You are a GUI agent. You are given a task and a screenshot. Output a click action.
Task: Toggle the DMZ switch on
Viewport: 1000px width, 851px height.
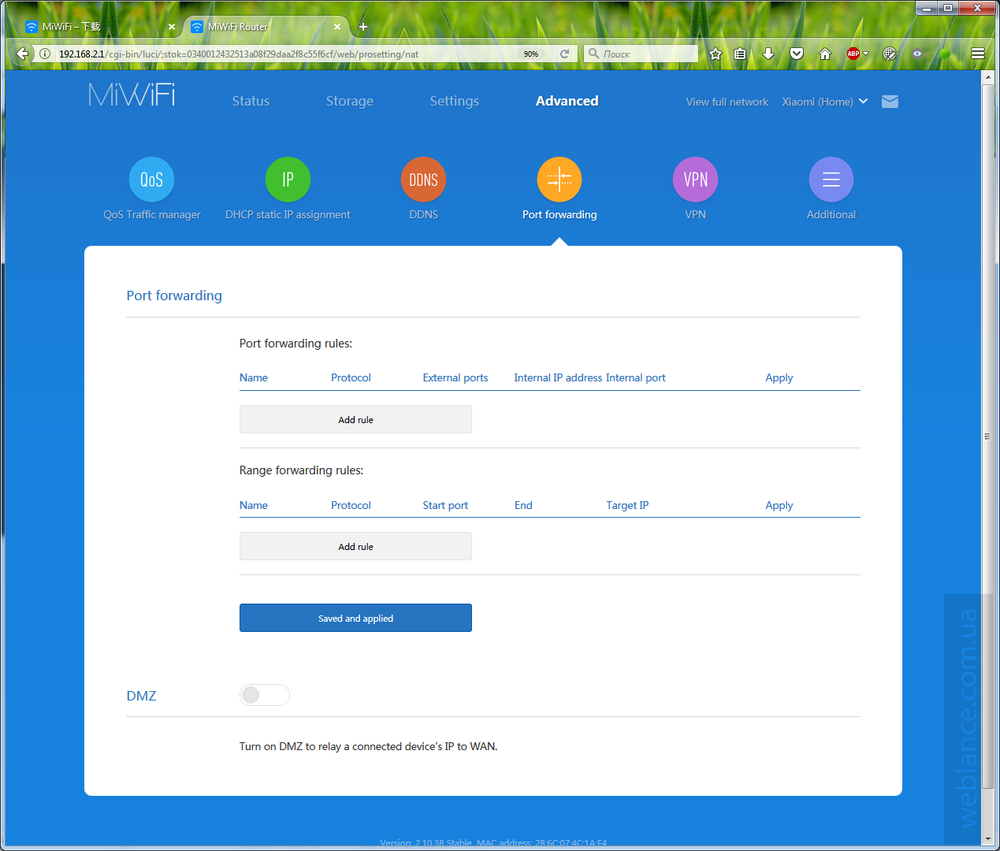click(x=265, y=695)
